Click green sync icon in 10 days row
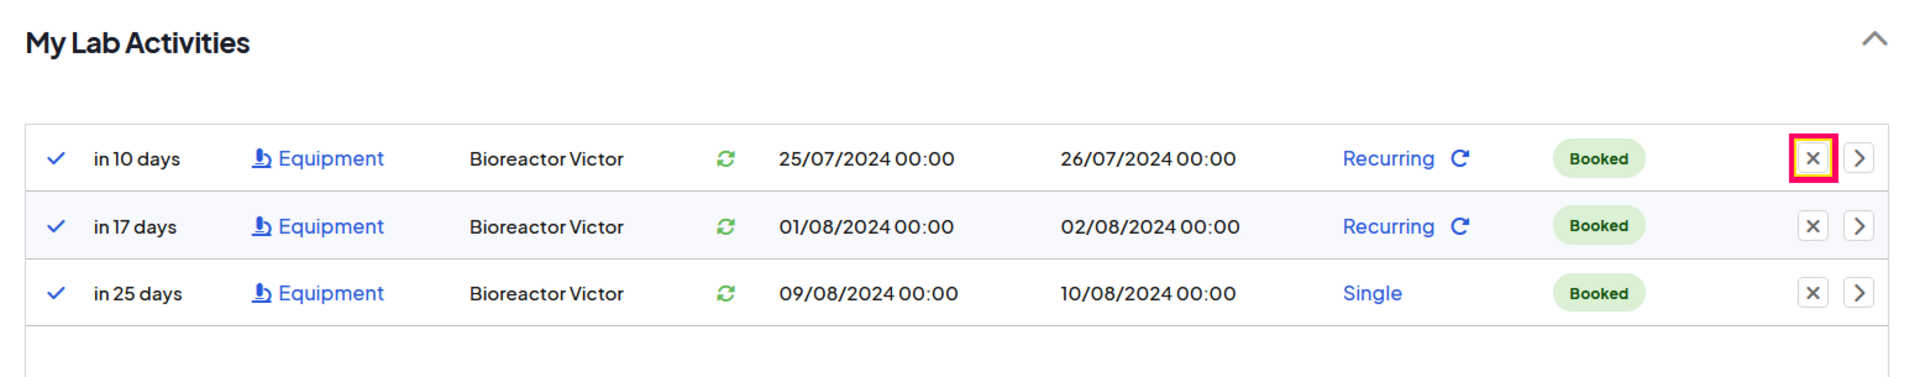The width and height of the screenshot is (1920, 377). click(726, 158)
